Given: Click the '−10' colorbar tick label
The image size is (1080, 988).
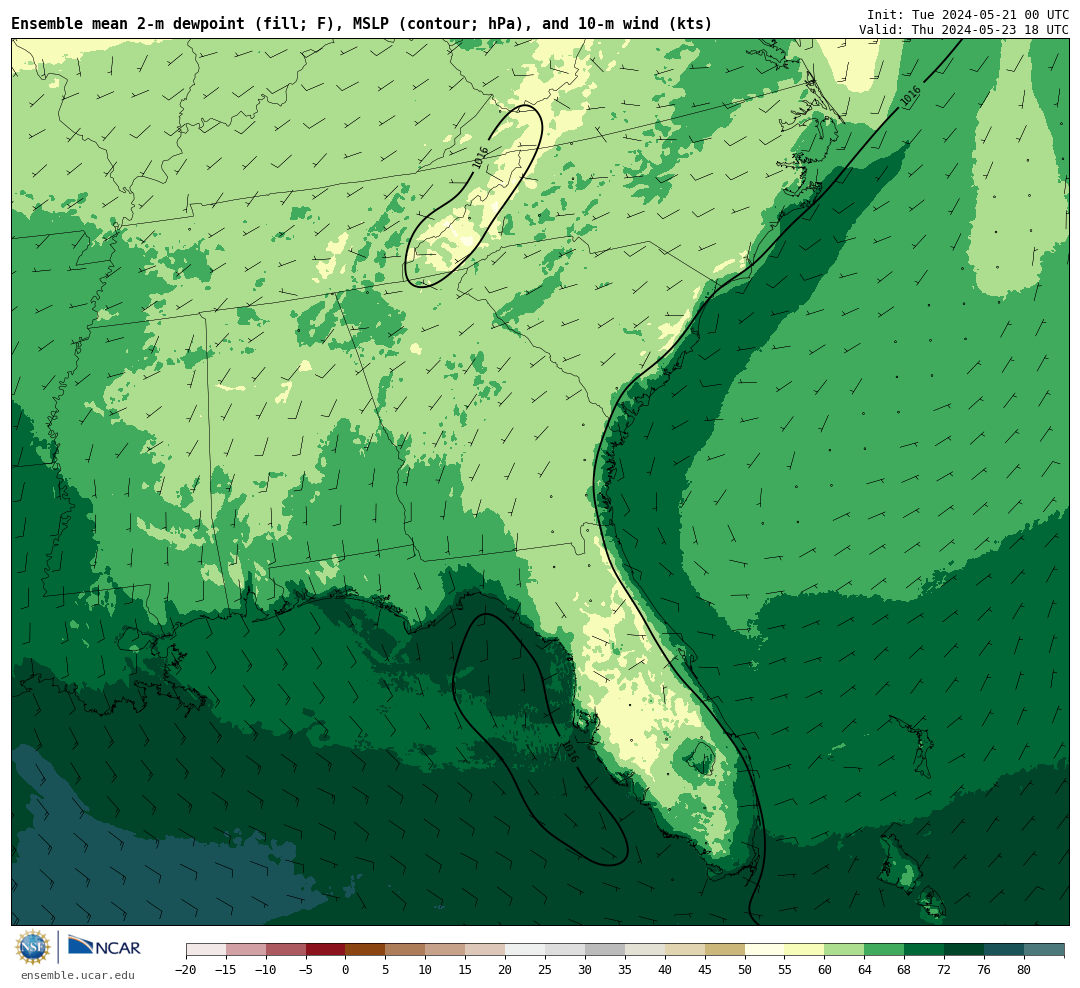Looking at the screenshot, I should click(x=266, y=969).
